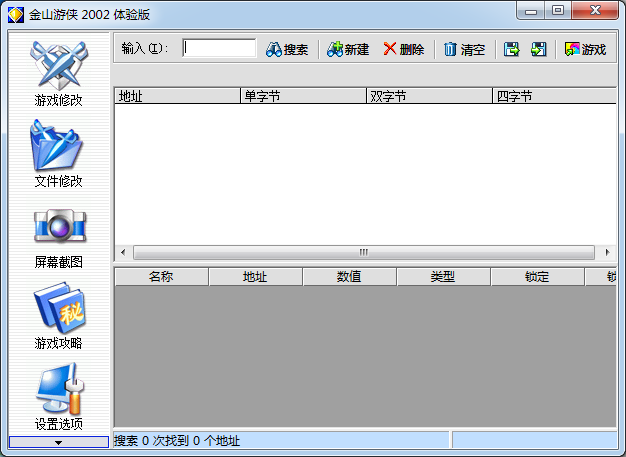Click the 清空 clear trash button
Viewport: 626px width, 457px height.
pos(464,49)
